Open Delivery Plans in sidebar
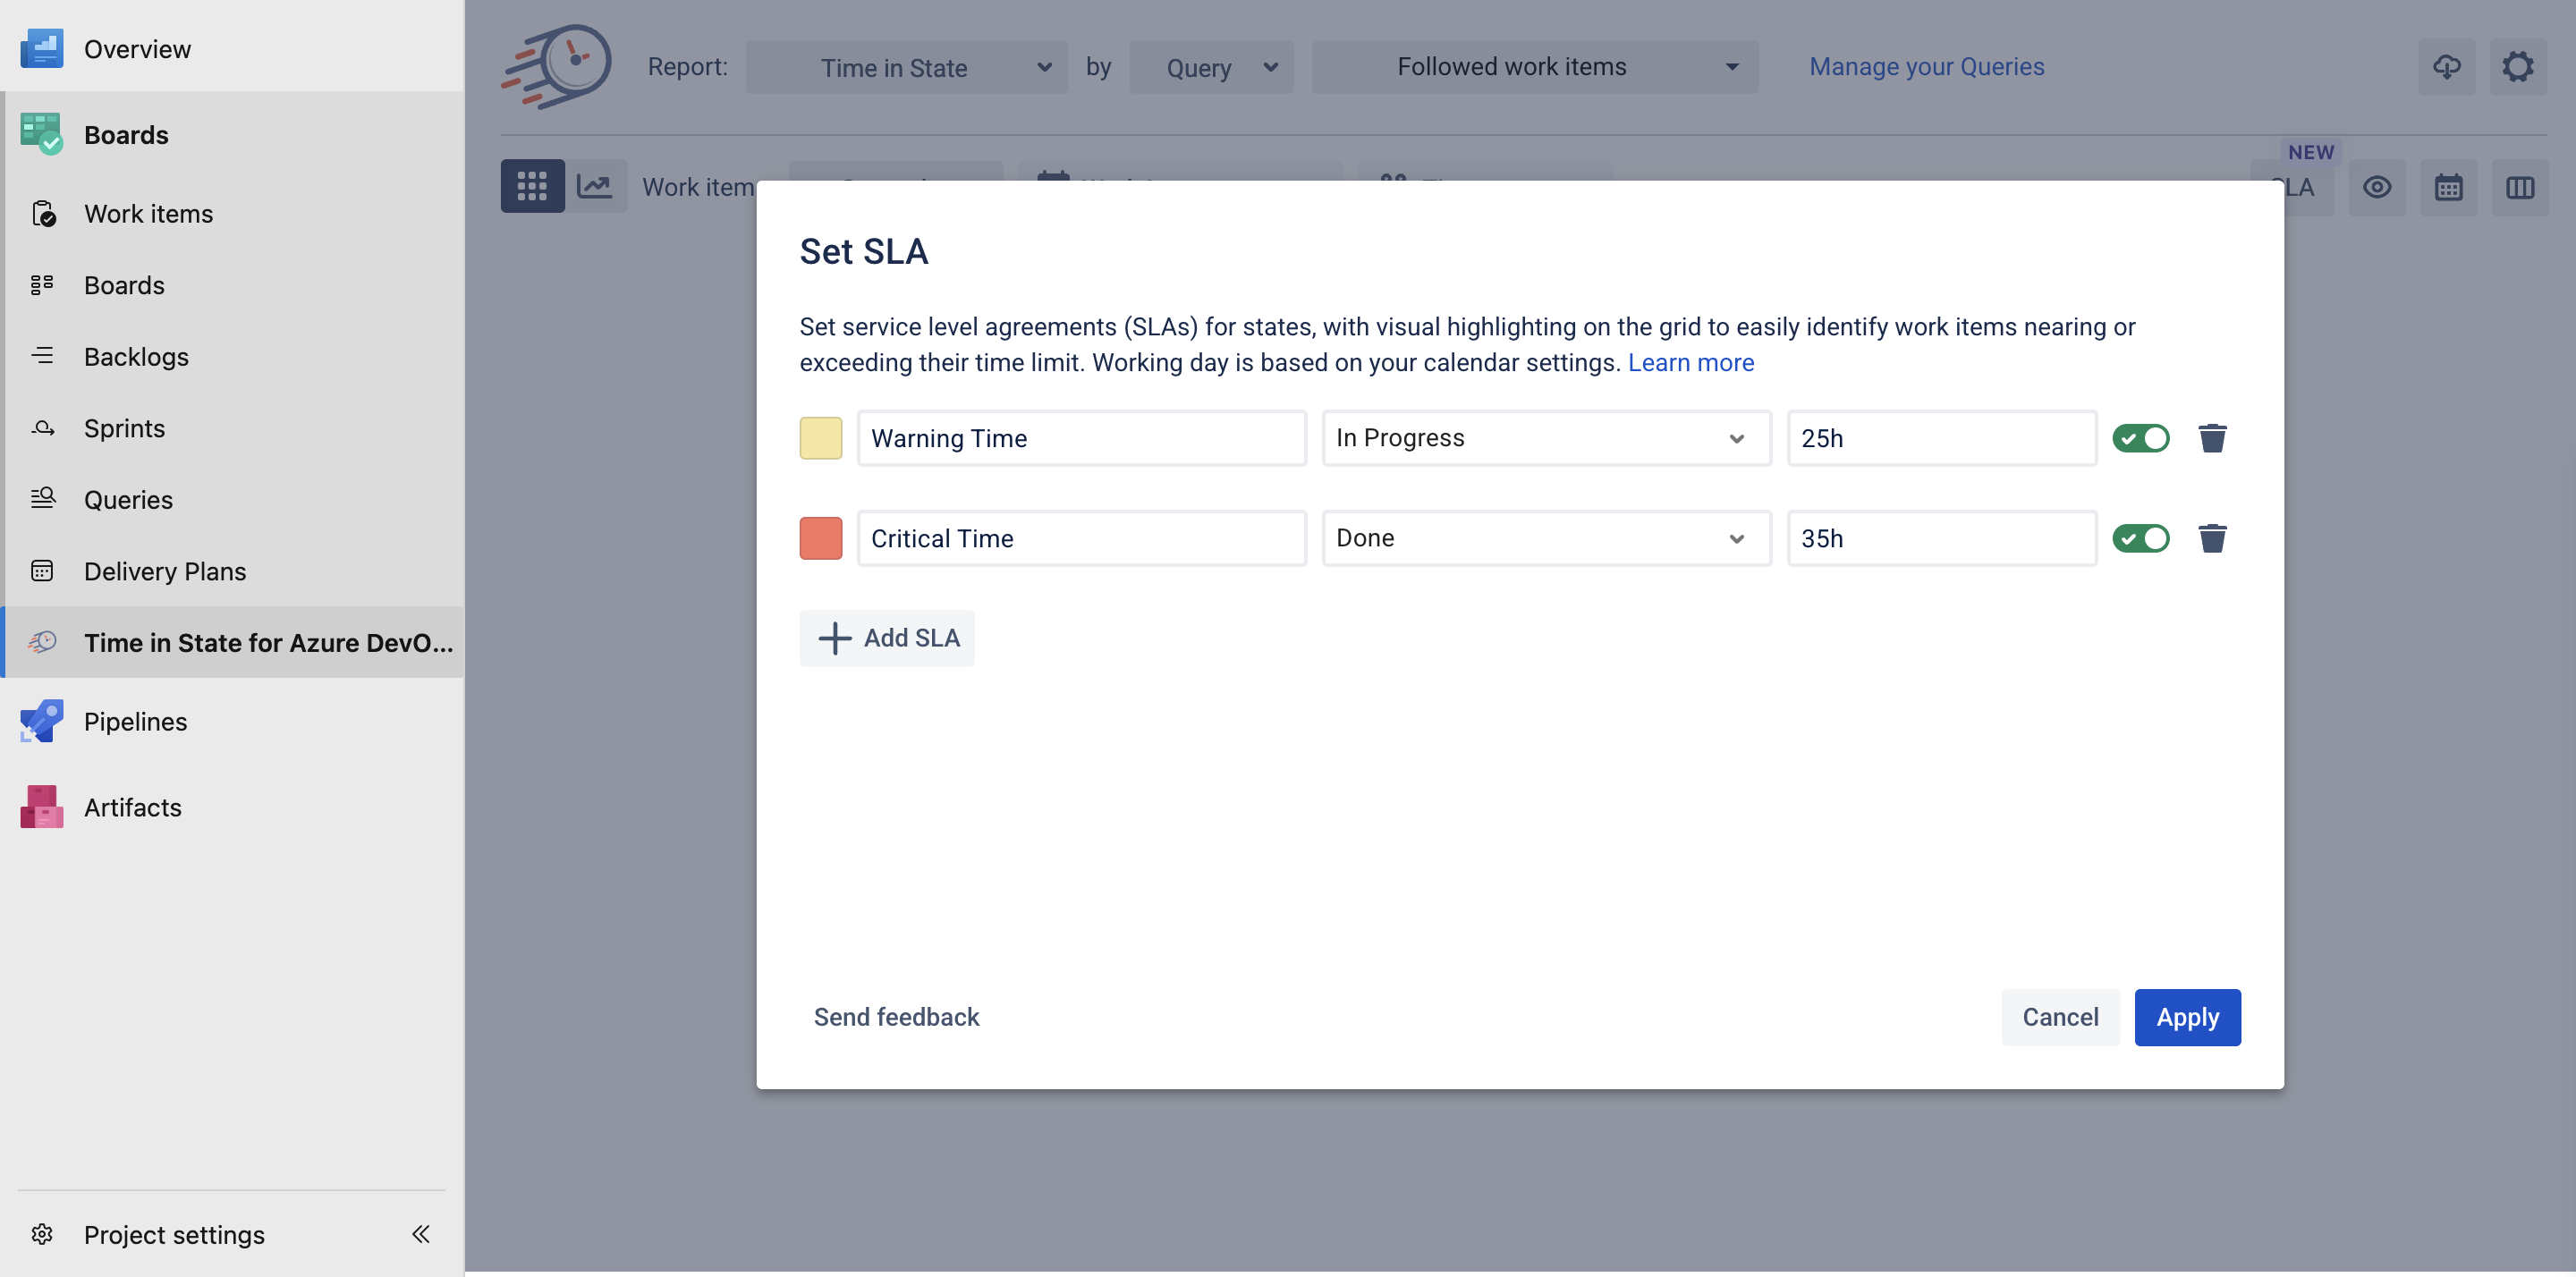 click(165, 571)
